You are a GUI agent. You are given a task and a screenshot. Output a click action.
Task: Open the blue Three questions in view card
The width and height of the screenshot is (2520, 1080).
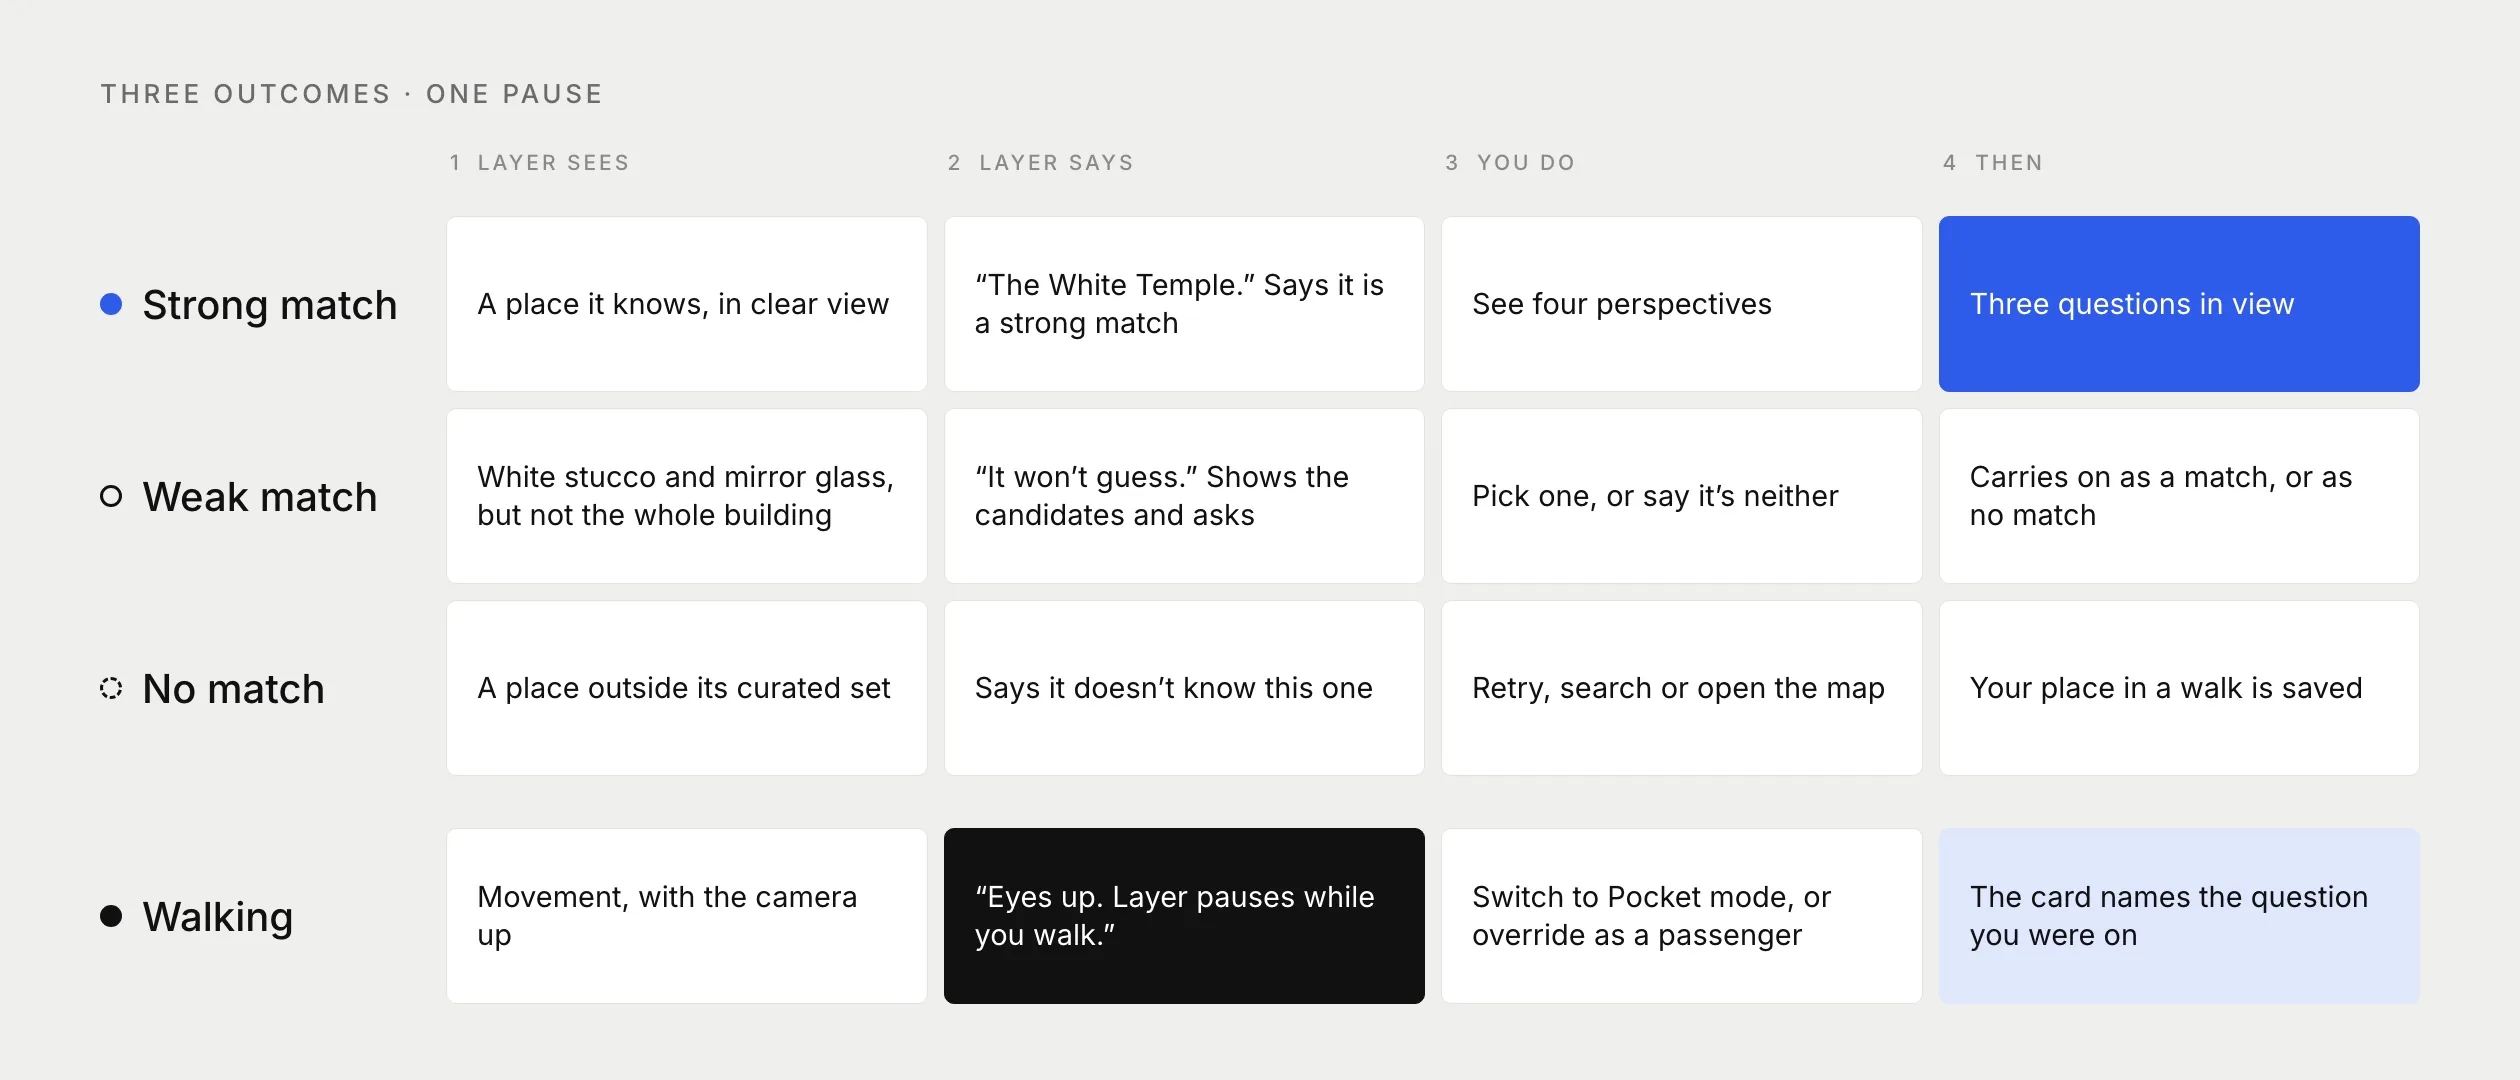2179,304
